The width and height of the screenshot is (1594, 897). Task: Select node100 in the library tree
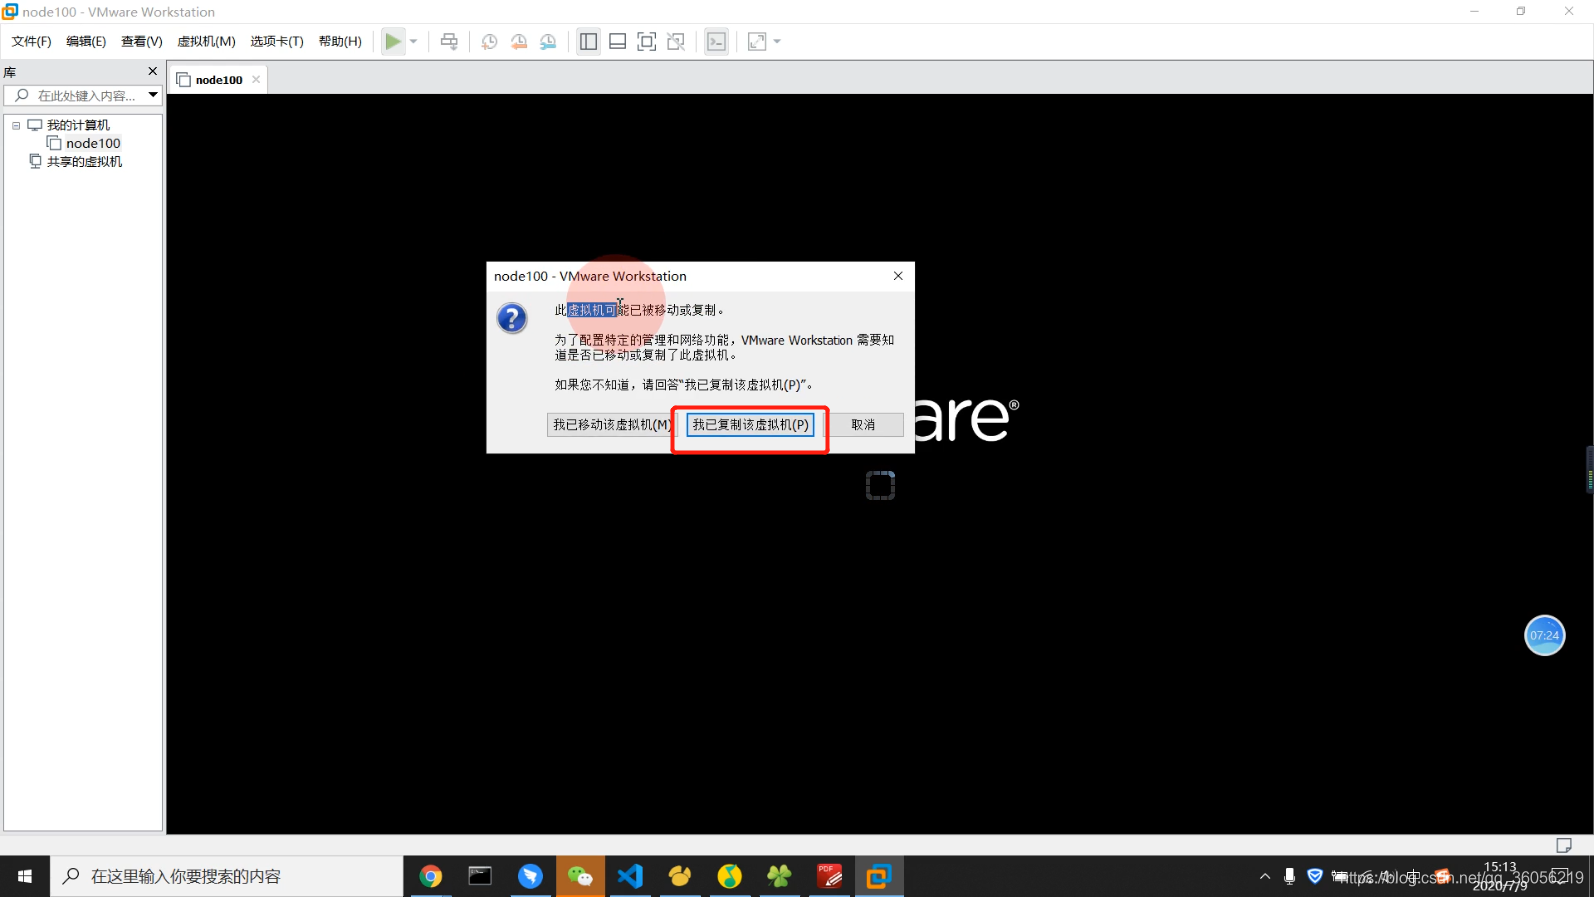click(93, 143)
